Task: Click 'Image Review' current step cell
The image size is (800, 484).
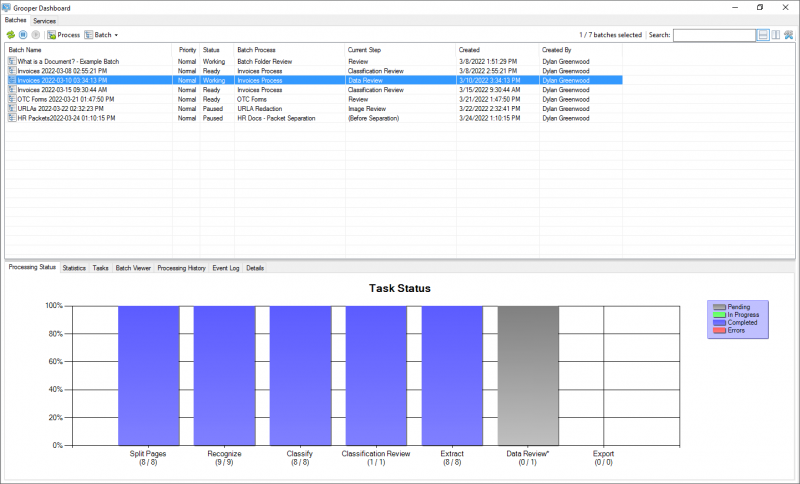Action: 367,109
